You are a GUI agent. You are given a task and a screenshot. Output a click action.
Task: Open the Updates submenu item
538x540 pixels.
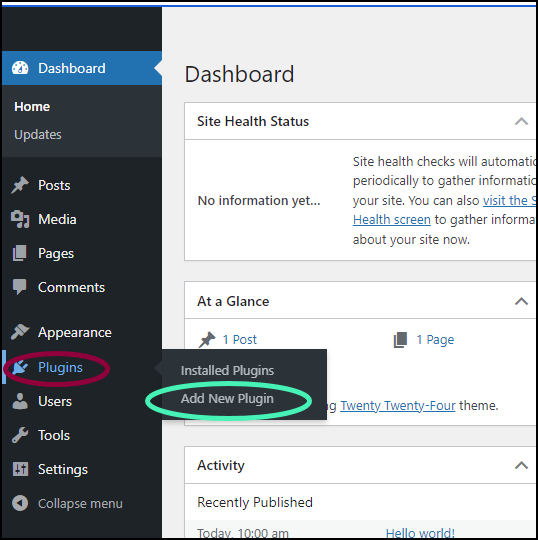[38, 135]
